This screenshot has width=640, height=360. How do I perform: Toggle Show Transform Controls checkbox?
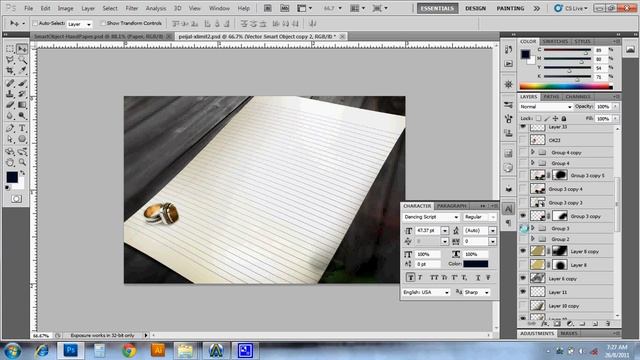103,24
